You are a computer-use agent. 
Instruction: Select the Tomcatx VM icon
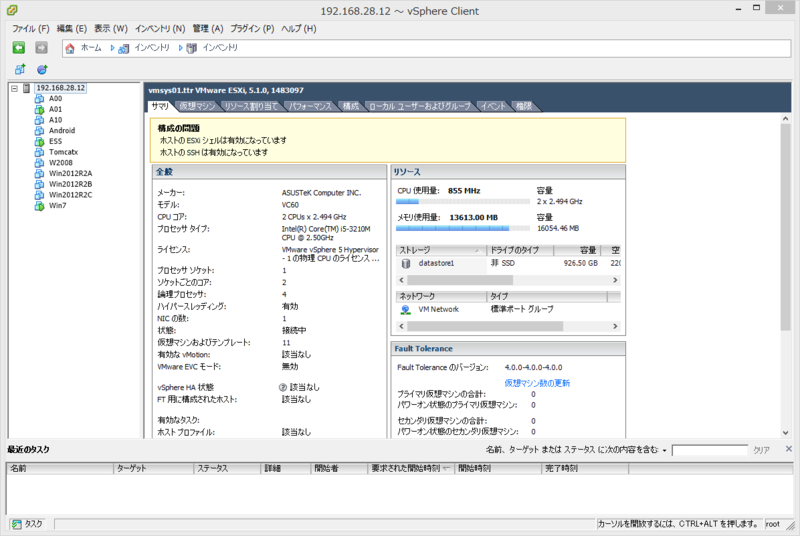[39, 152]
